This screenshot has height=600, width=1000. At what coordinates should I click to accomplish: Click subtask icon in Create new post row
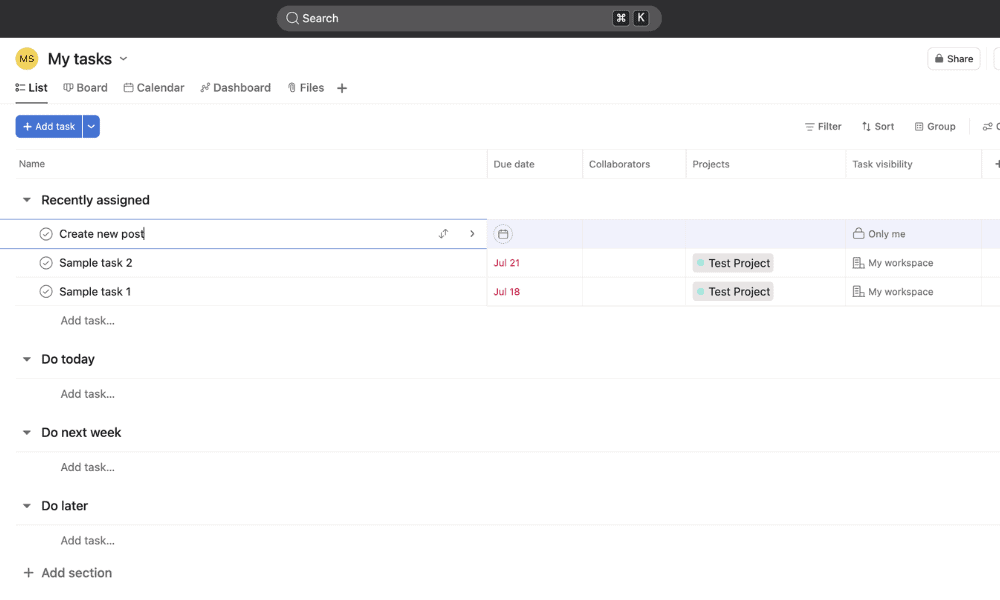443,234
